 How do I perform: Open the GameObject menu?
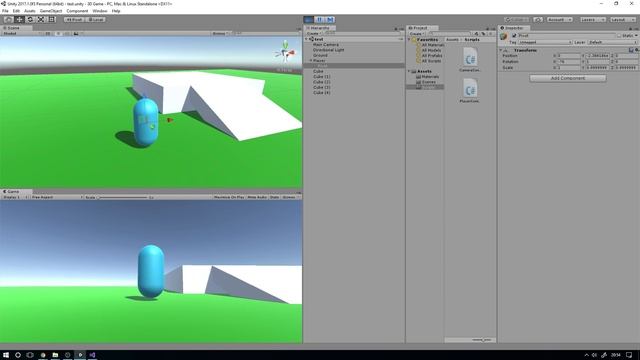click(51, 11)
